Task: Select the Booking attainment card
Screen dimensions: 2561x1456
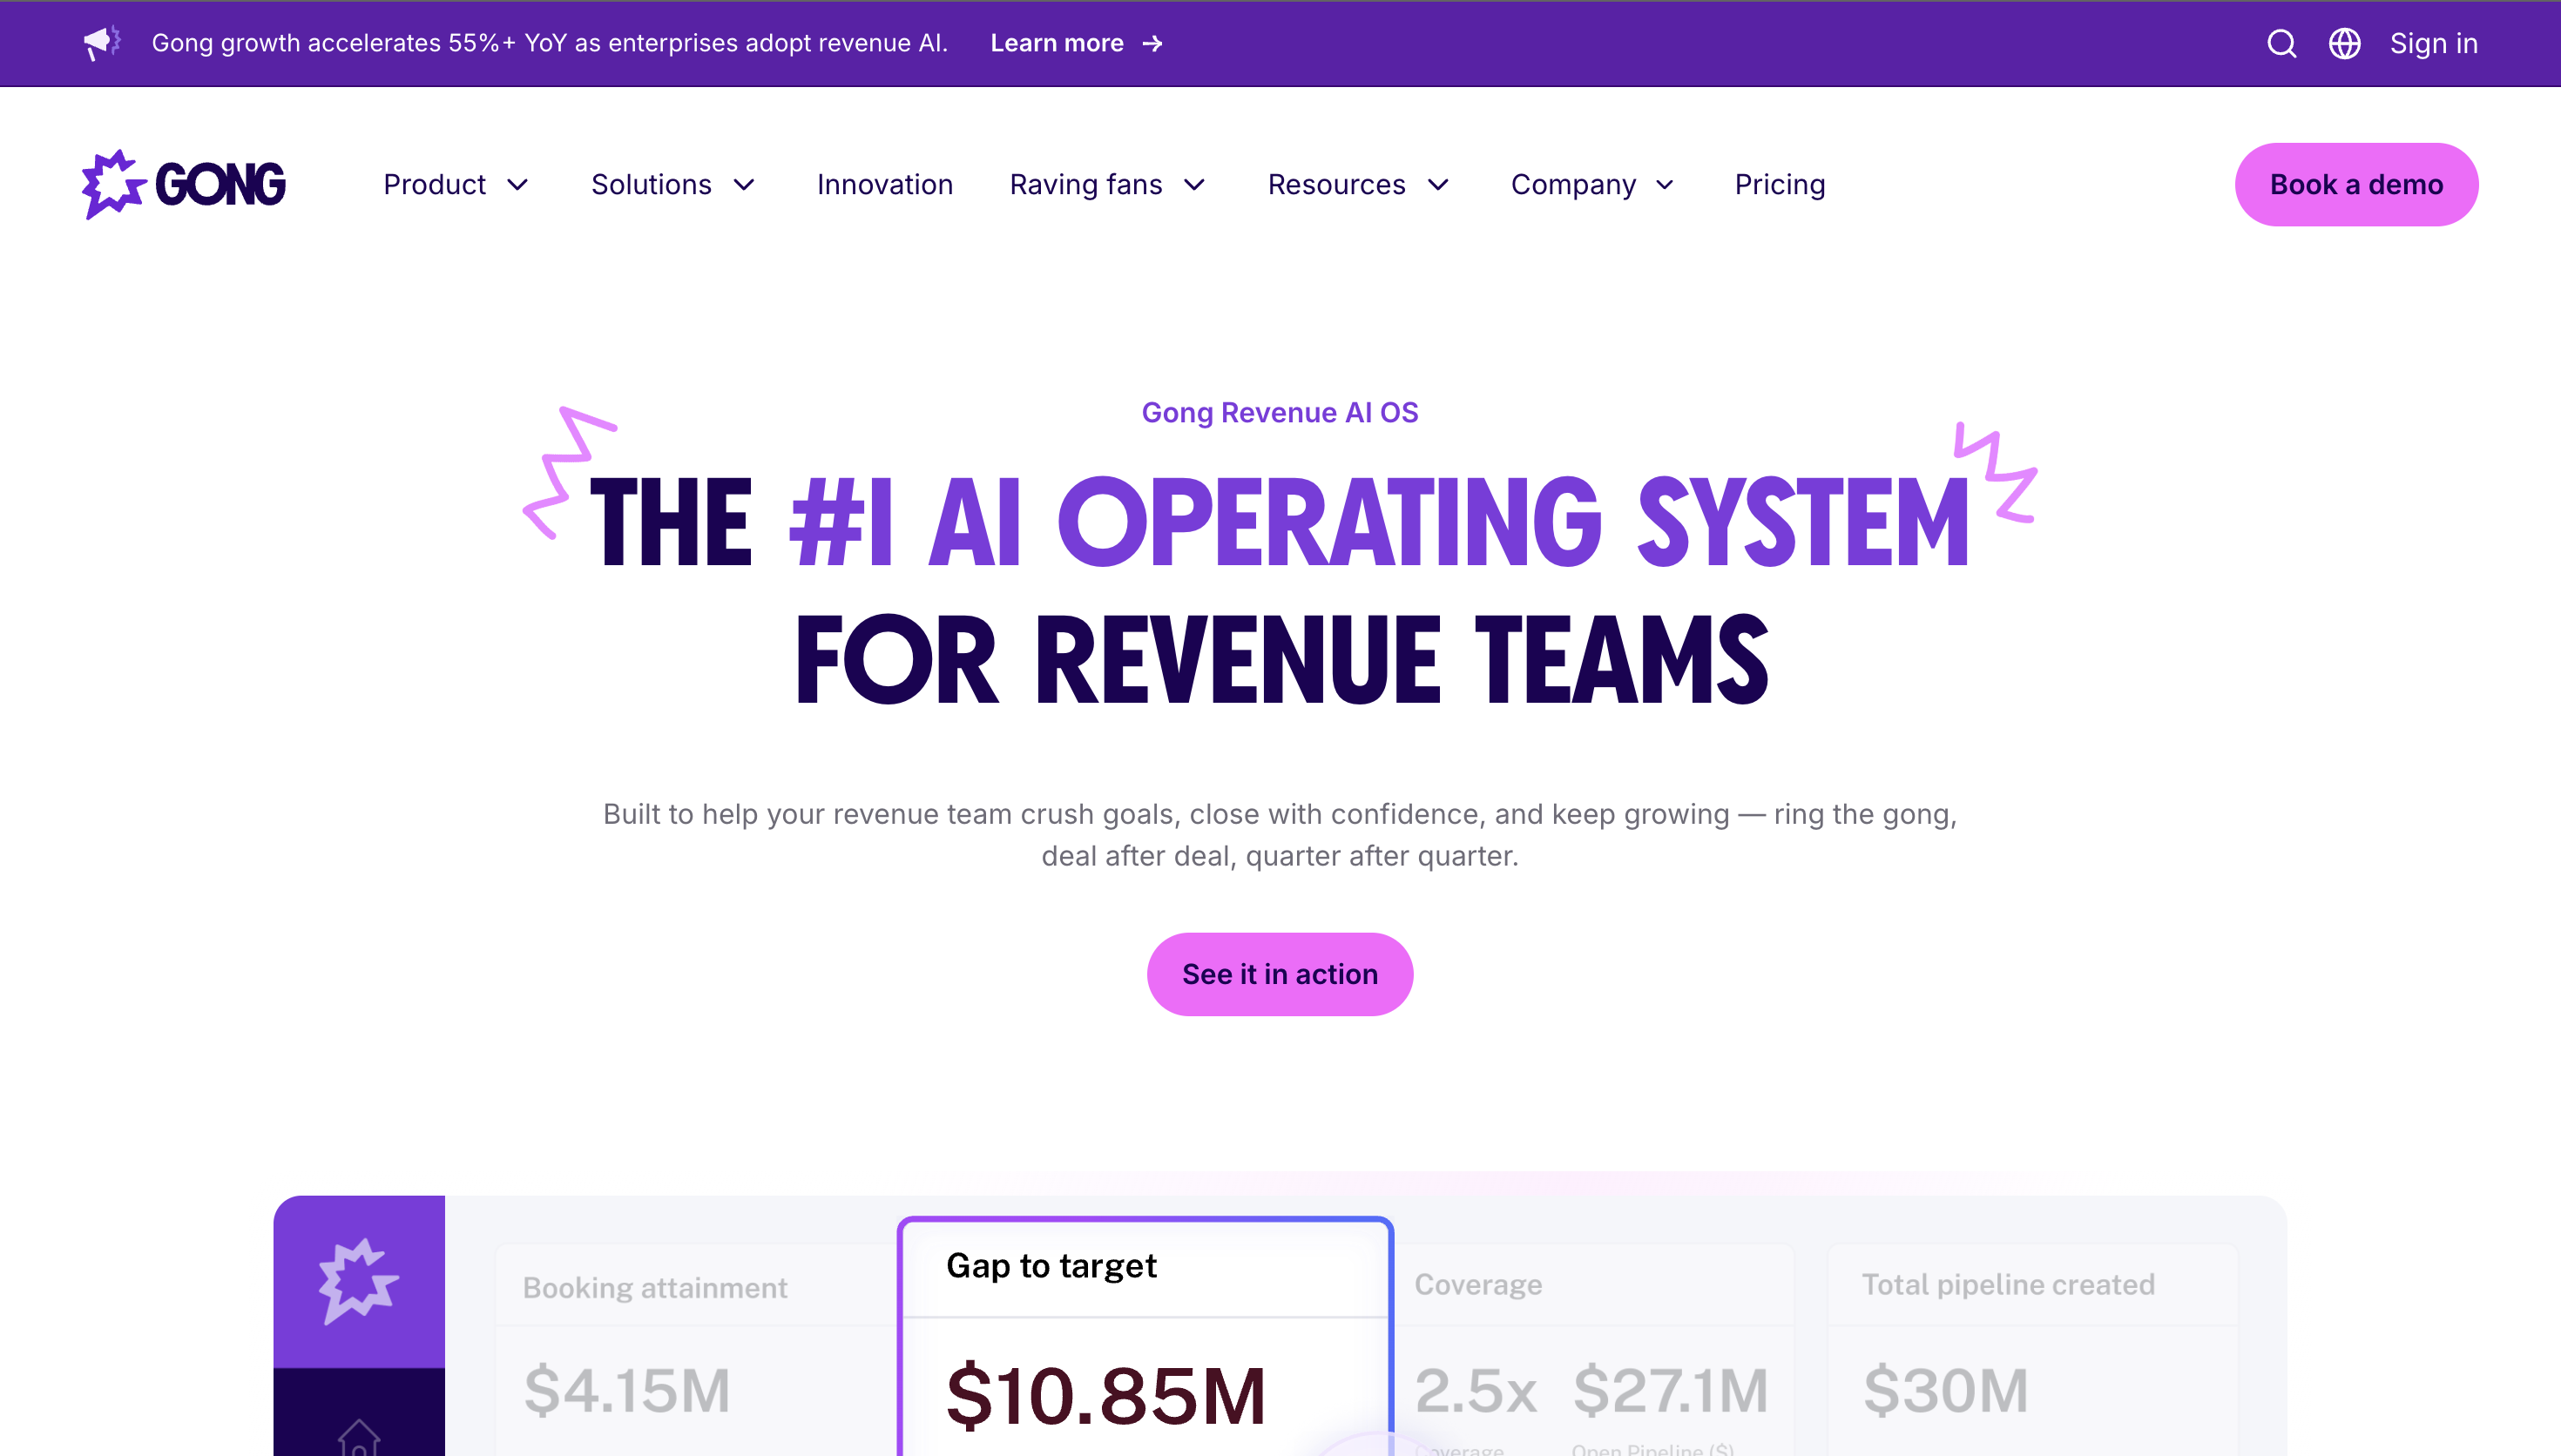Action: pyautogui.click(x=697, y=1350)
